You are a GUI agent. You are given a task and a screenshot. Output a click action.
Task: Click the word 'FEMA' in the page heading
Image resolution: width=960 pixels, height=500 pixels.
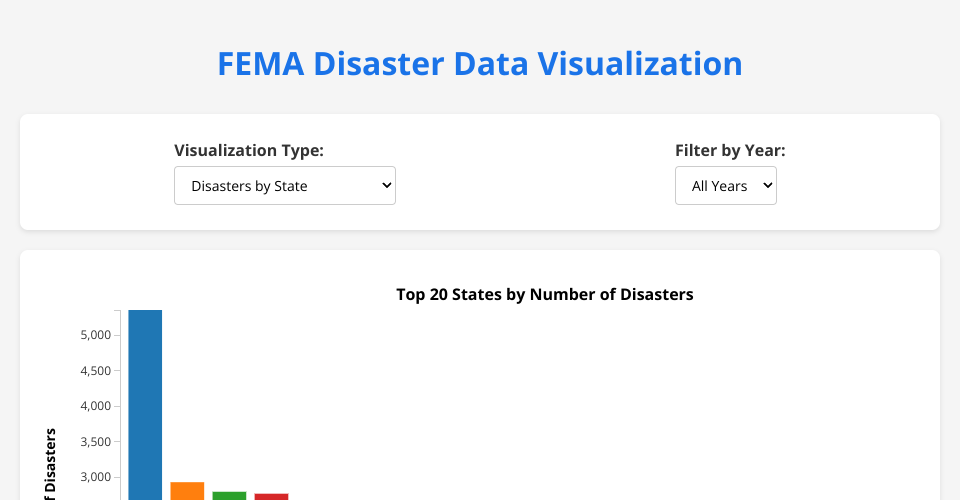[259, 63]
